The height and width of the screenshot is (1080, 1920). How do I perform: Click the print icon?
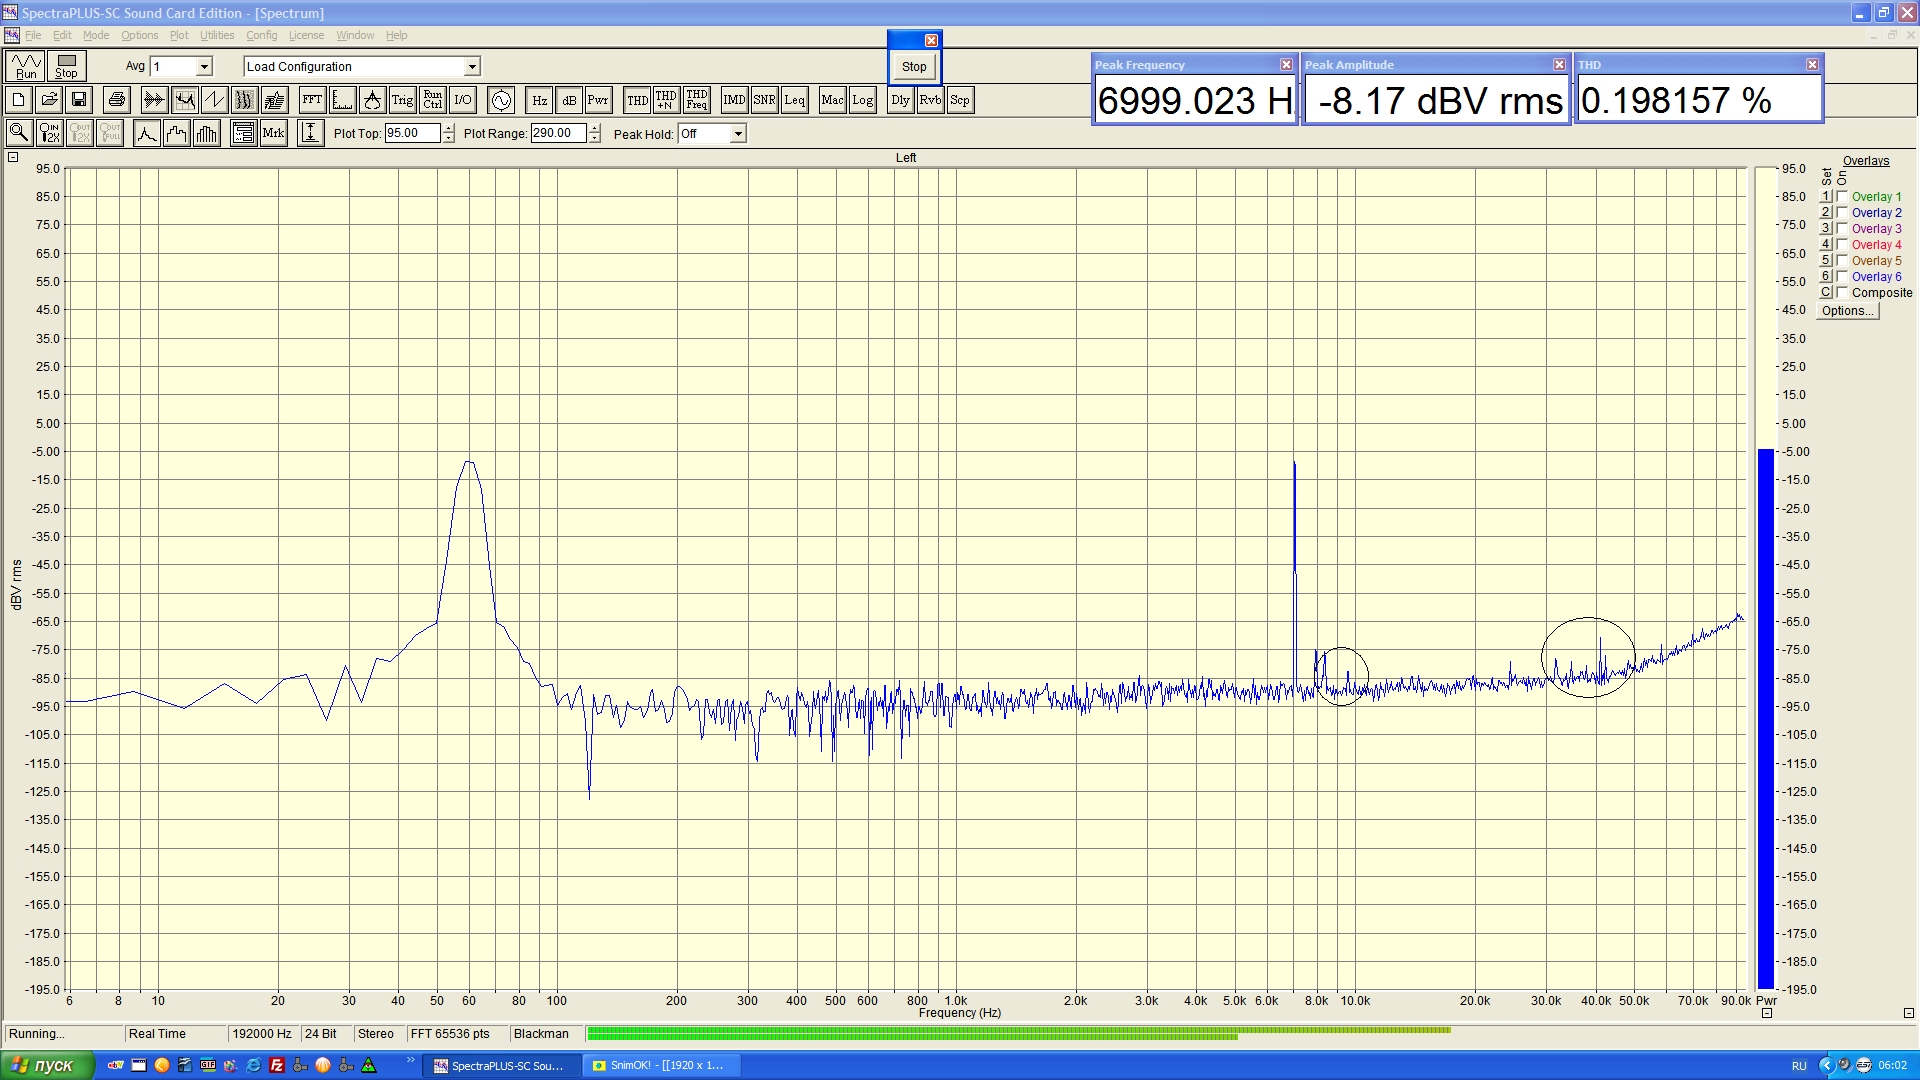point(117,100)
